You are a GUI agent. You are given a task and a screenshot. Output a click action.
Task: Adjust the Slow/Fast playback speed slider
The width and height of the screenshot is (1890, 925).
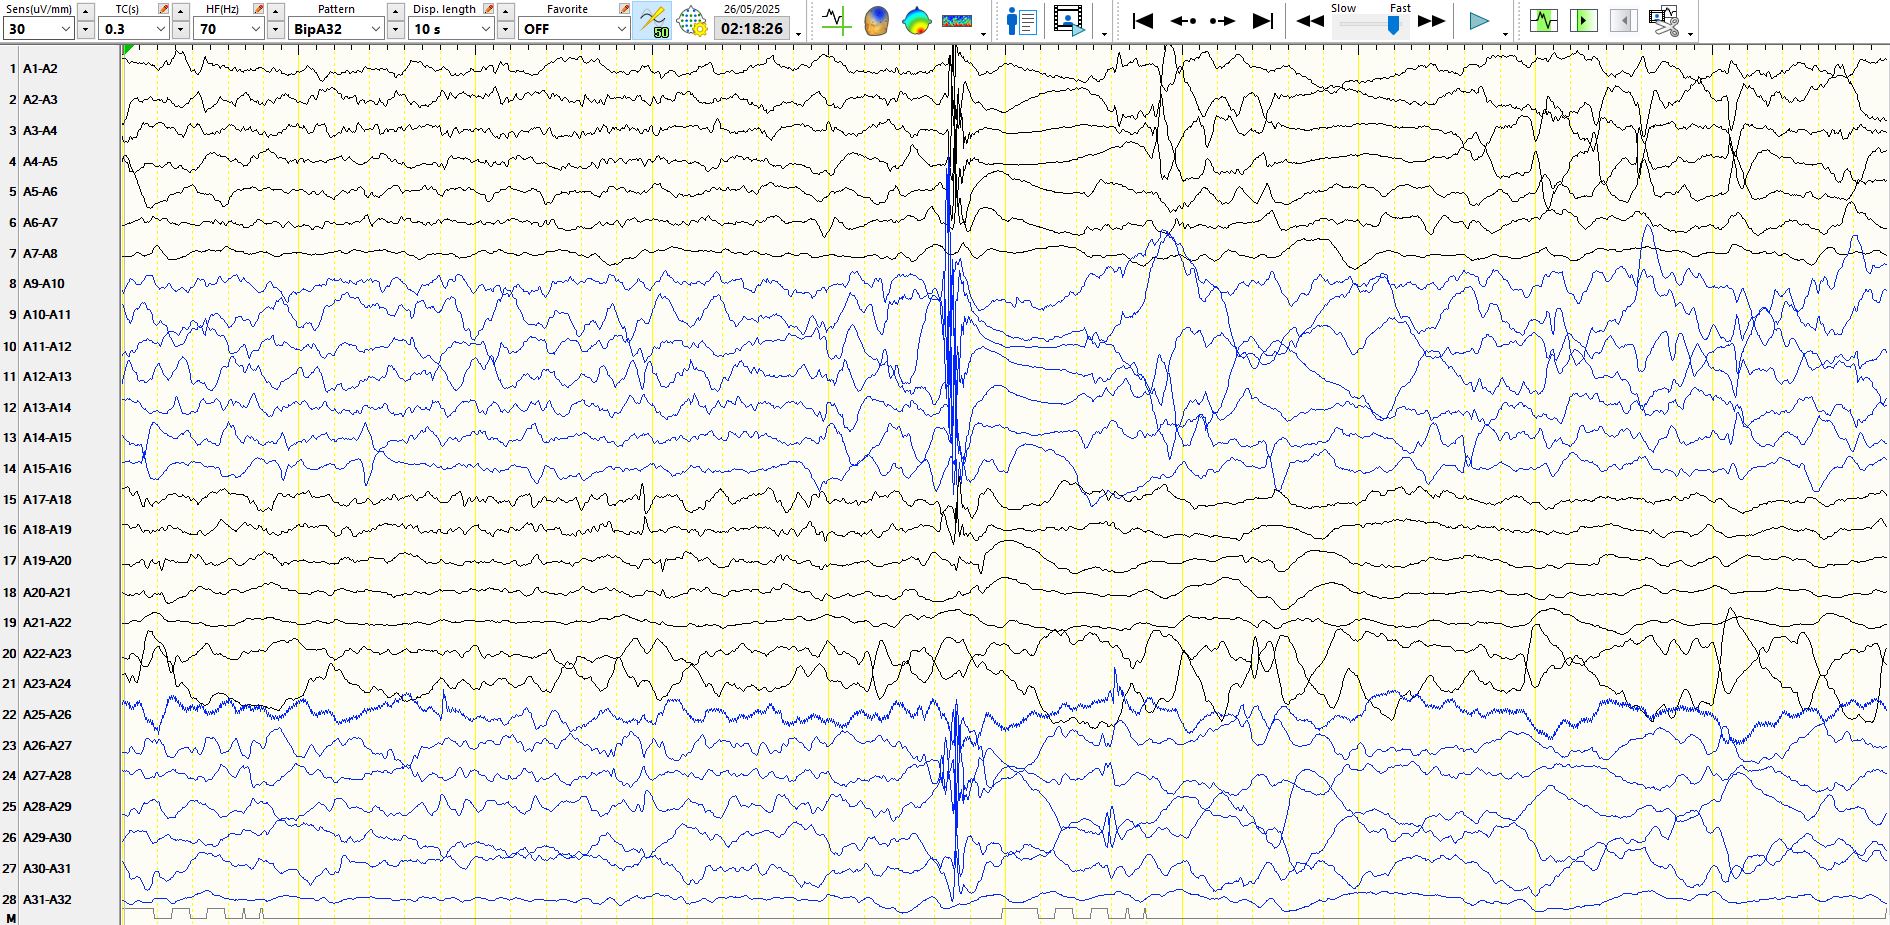[x=1393, y=25]
